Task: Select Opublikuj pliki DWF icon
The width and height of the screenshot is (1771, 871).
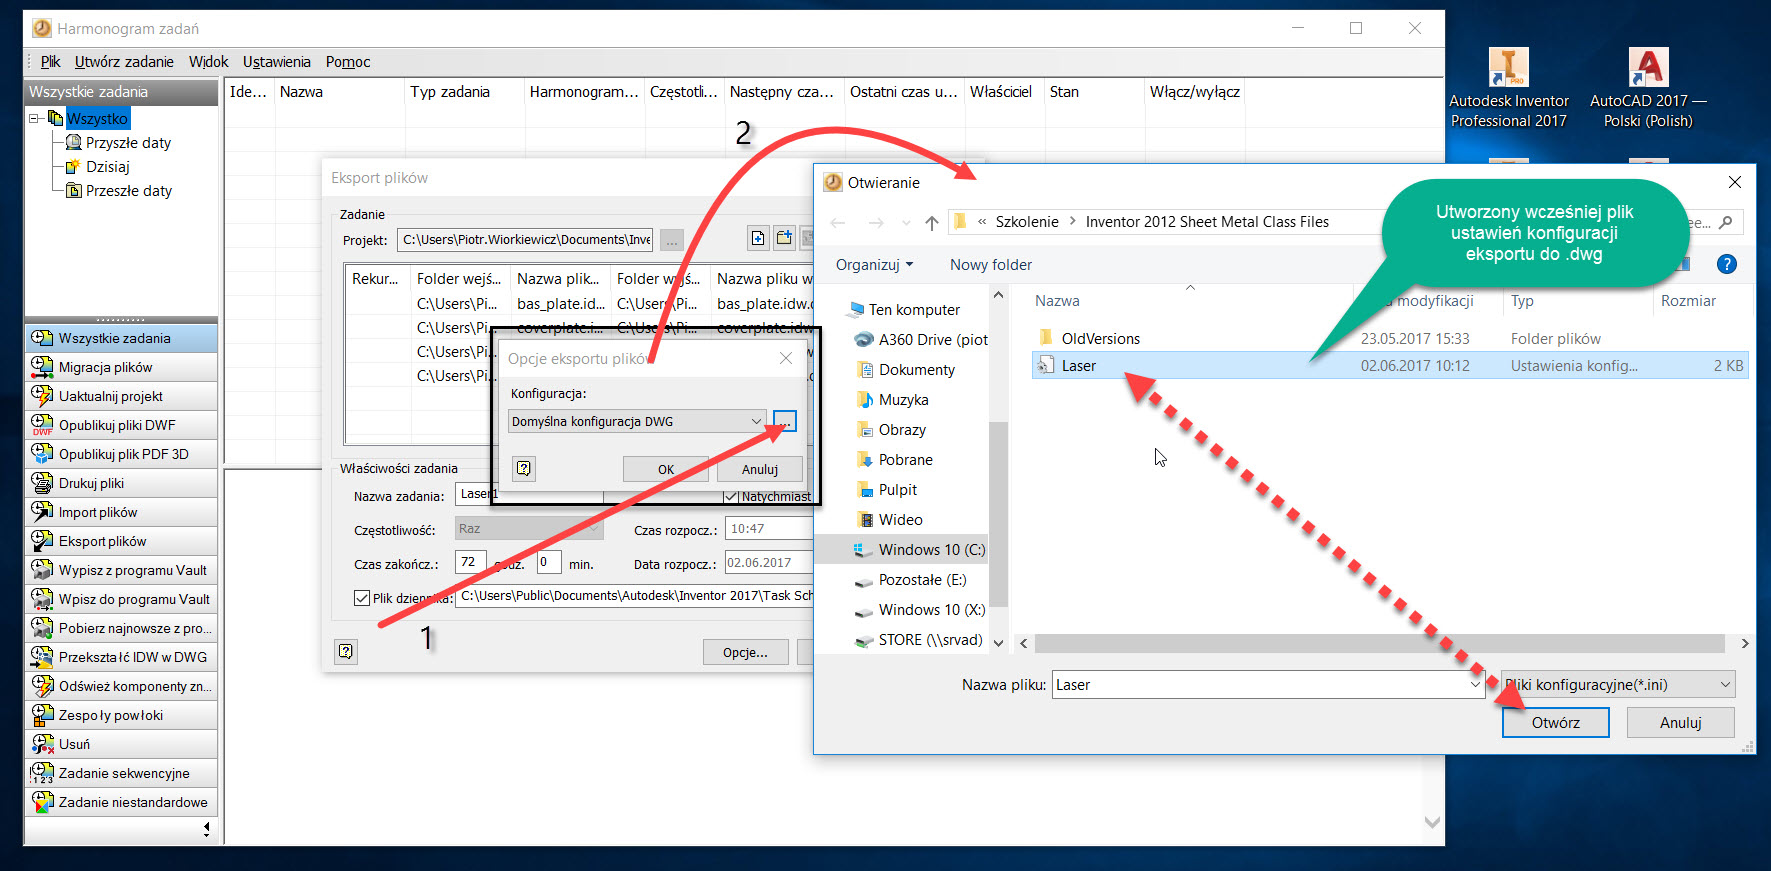Action: coord(42,425)
